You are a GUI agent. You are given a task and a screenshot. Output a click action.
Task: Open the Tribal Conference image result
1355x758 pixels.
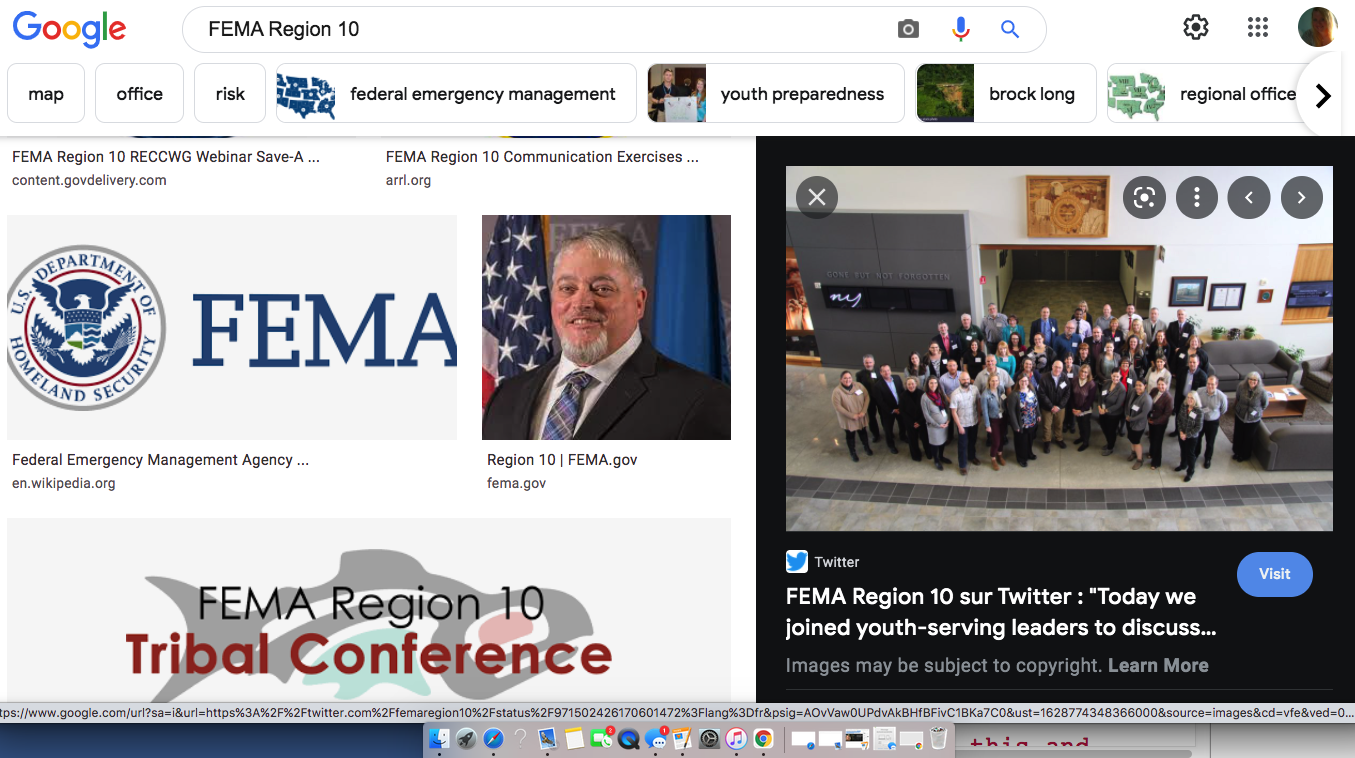pos(369,610)
